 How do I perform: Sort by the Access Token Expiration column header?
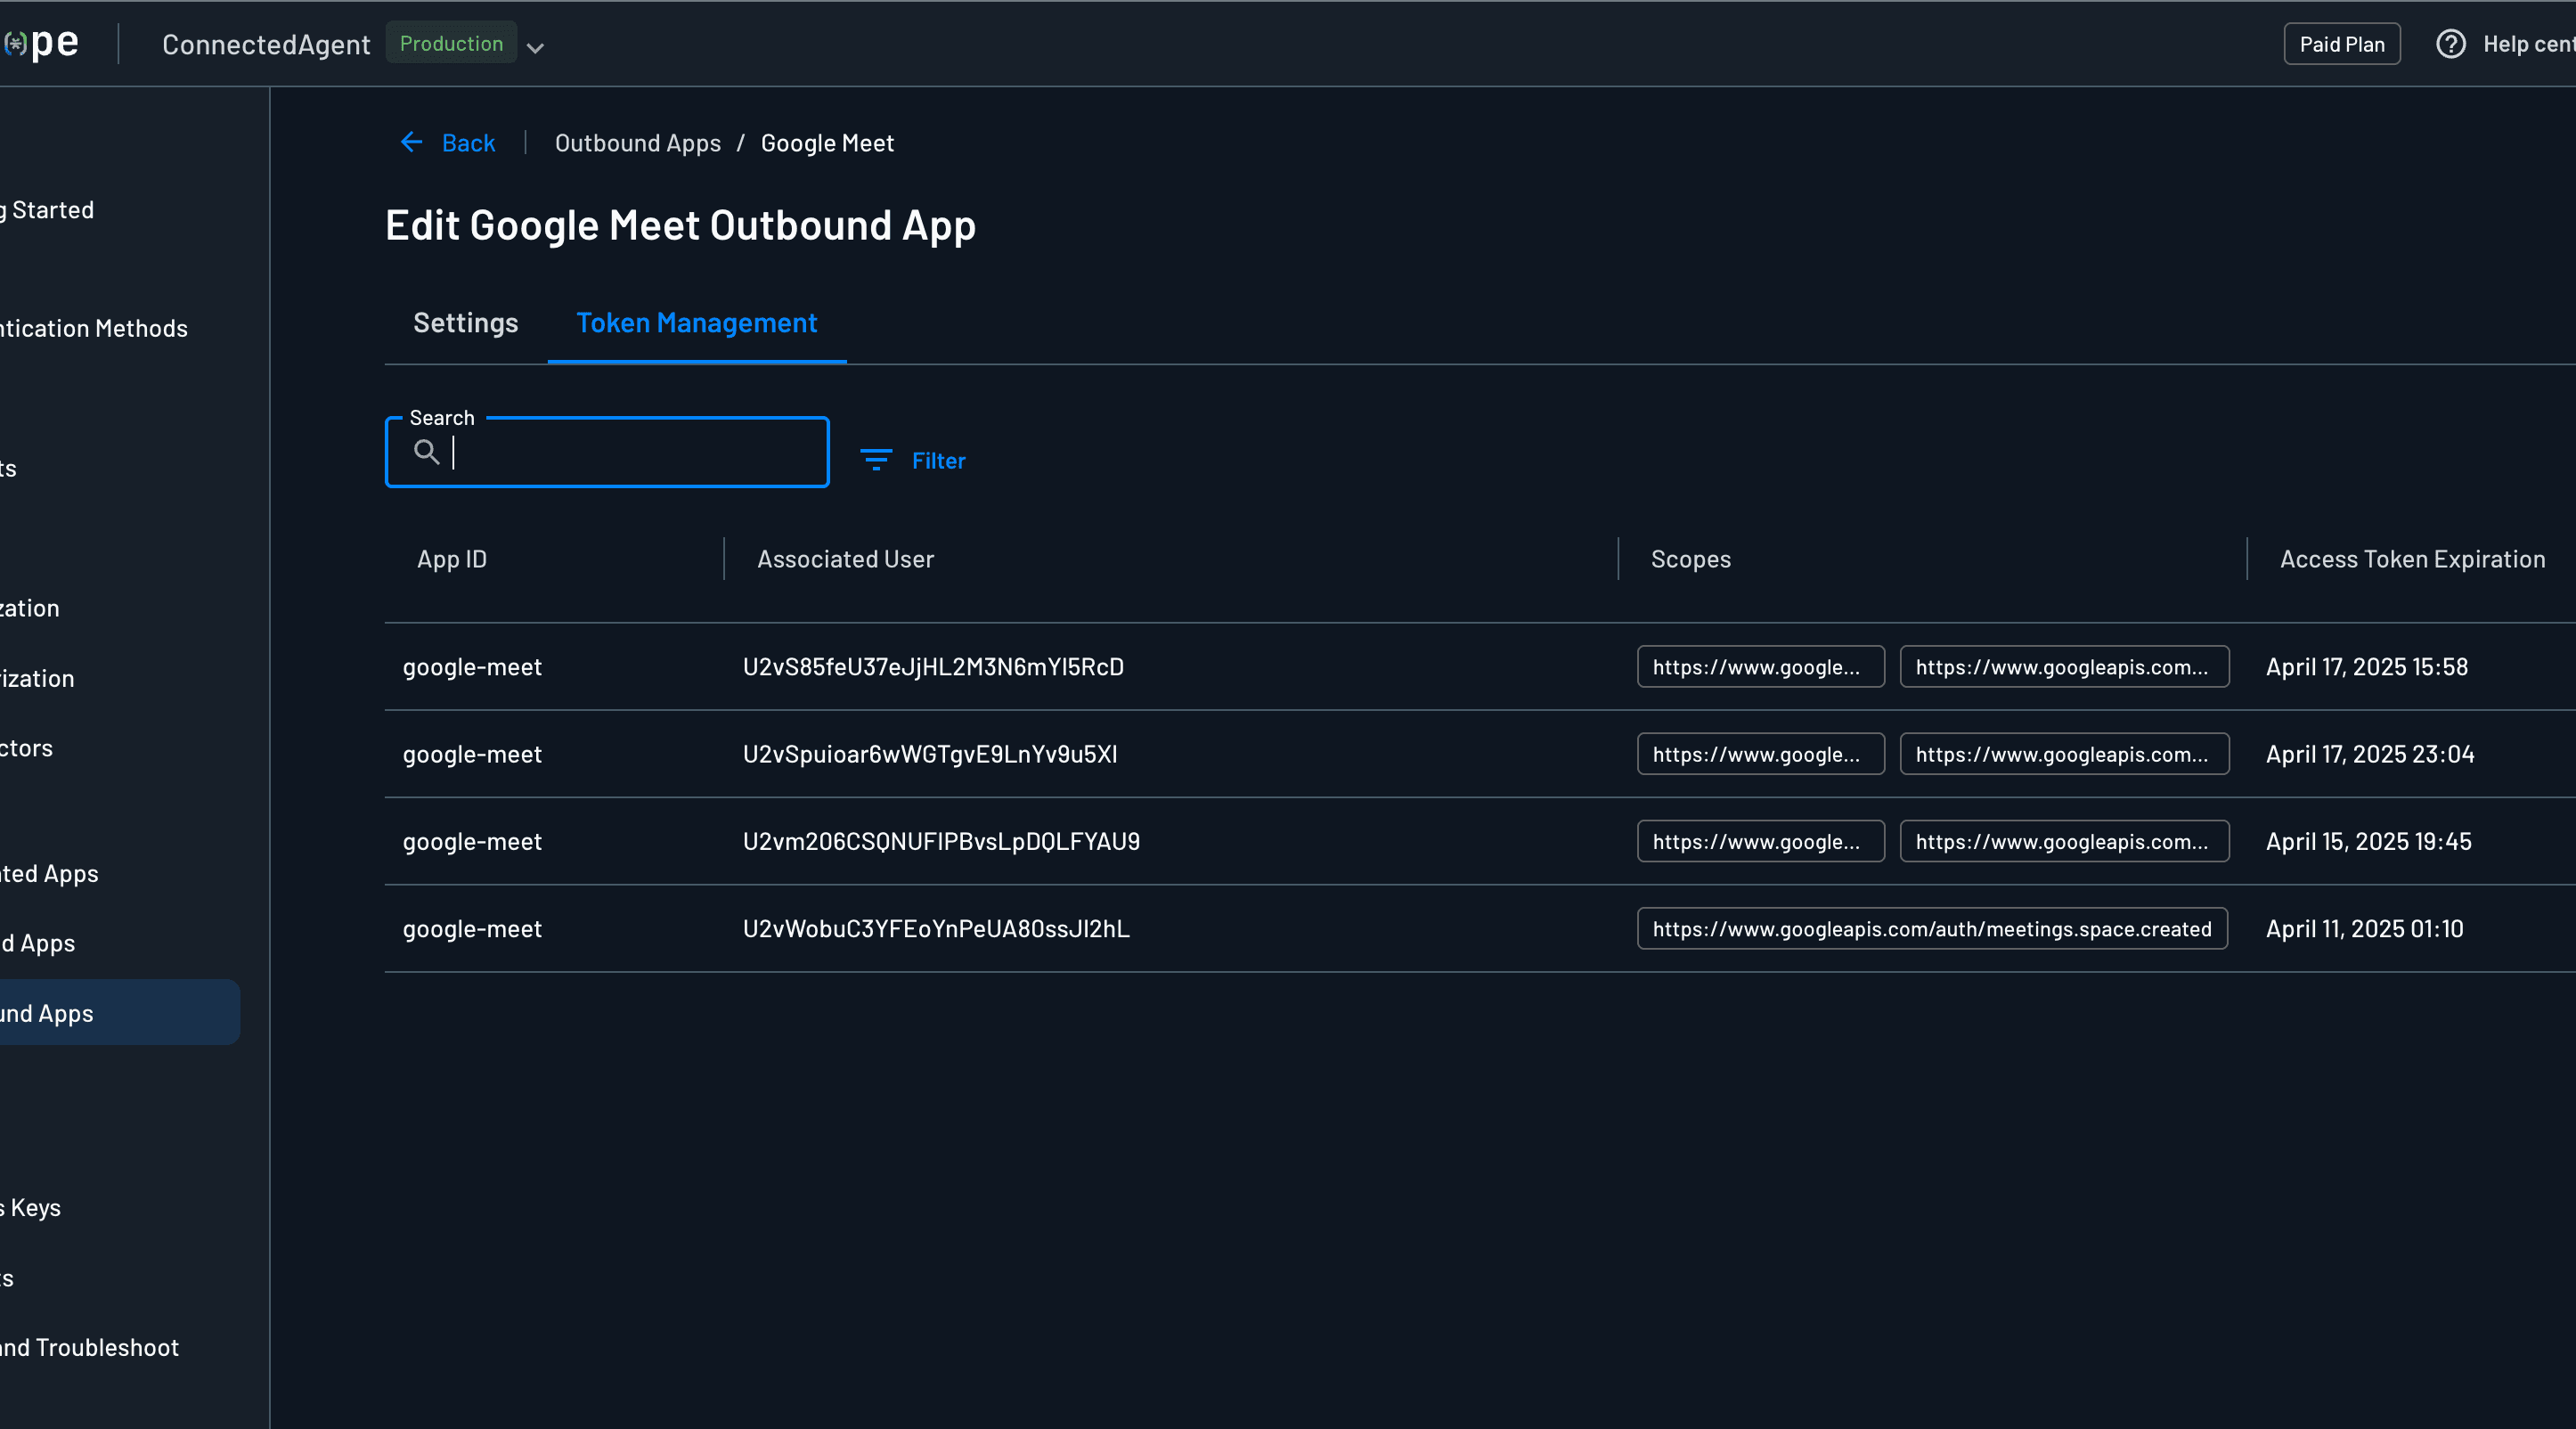(2411, 559)
